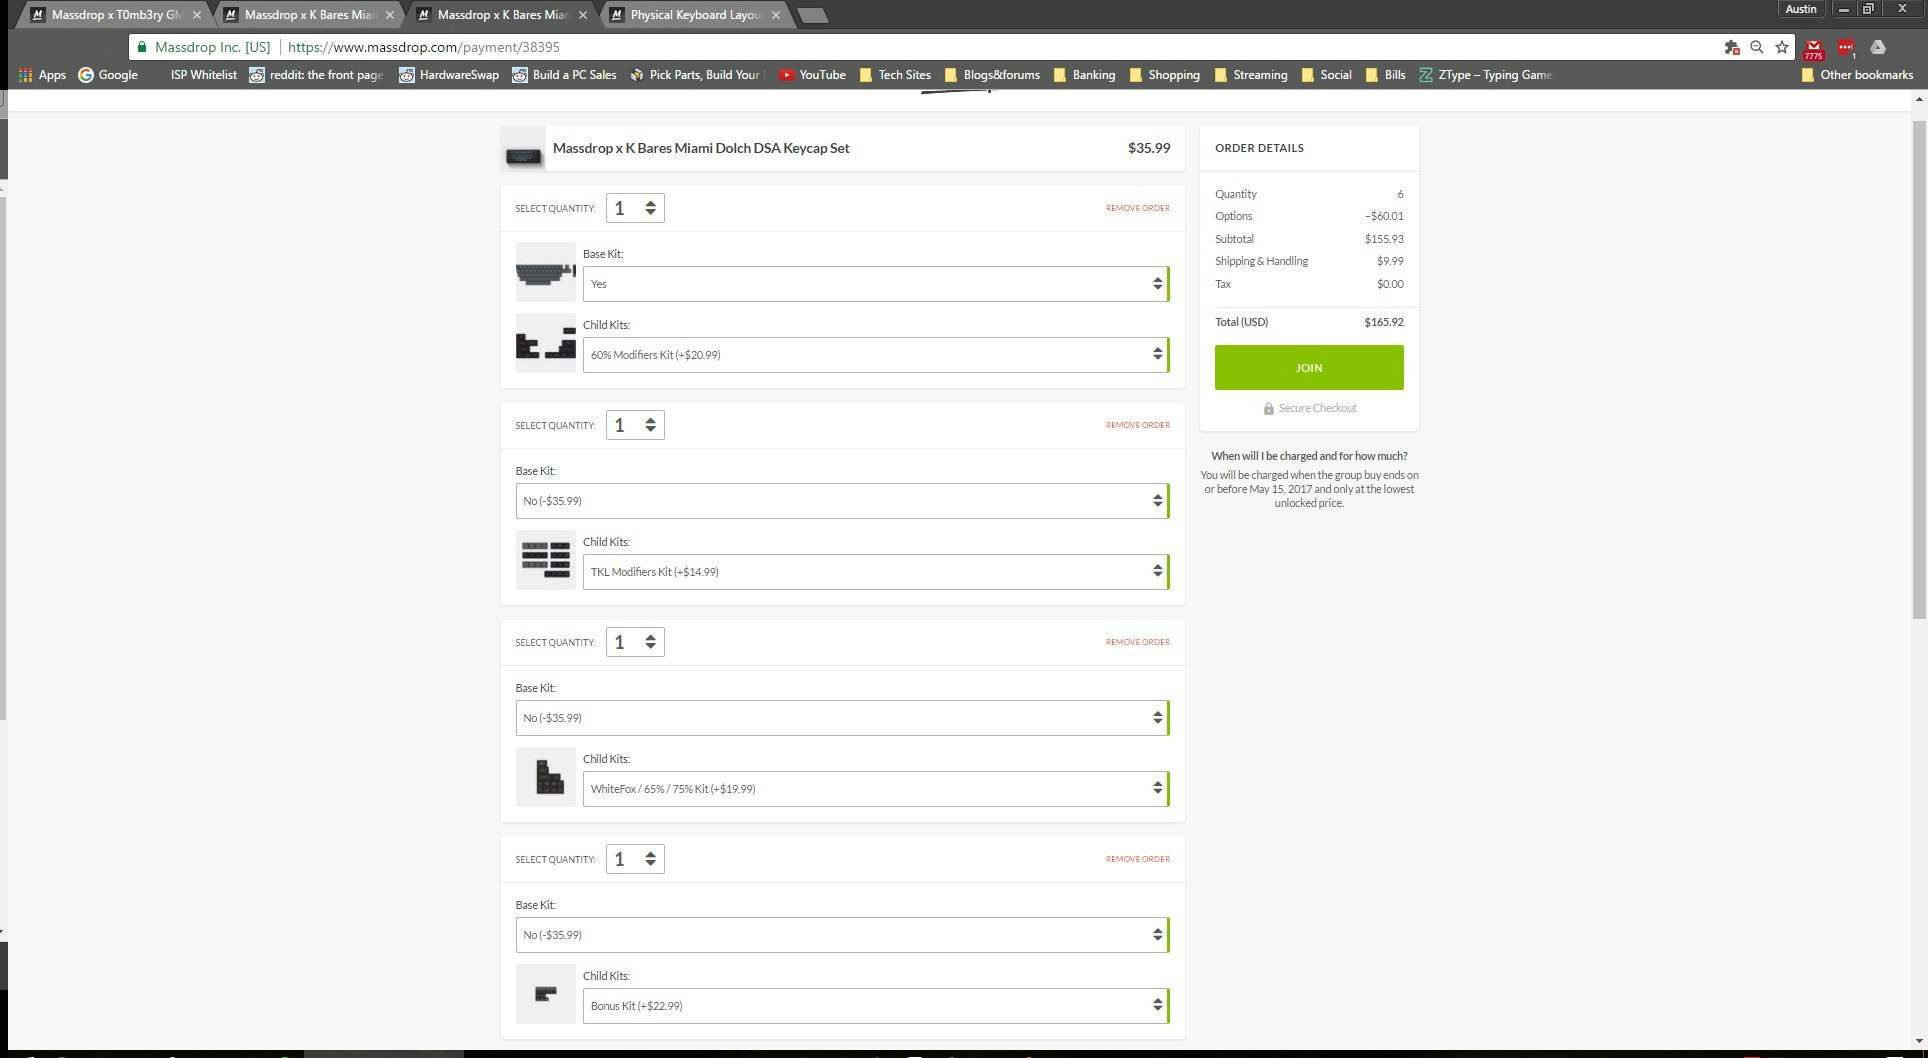Click the 60% Modifiers Kit thumbnail image

tap(545, 343)
